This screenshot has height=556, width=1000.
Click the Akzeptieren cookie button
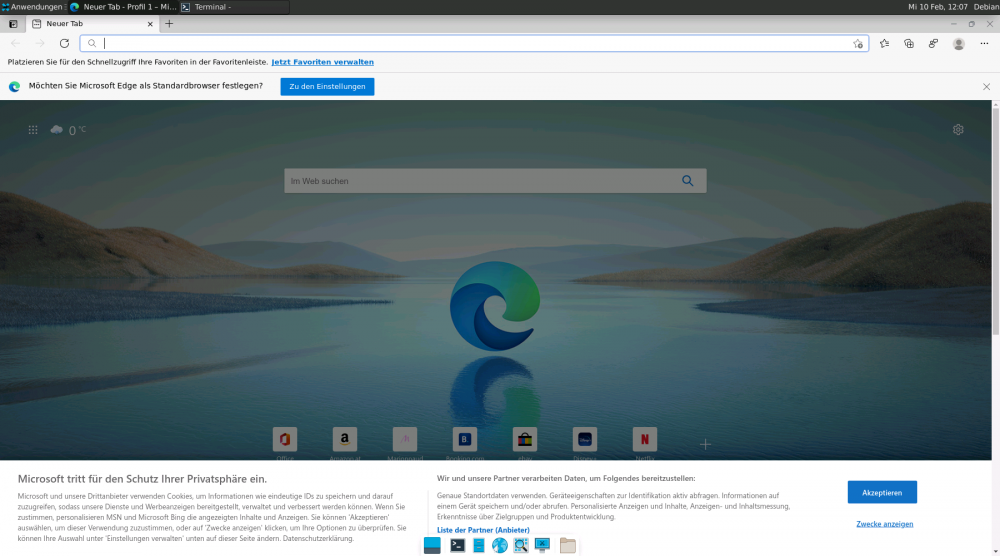pyautogui.click(x=882, y=492)
